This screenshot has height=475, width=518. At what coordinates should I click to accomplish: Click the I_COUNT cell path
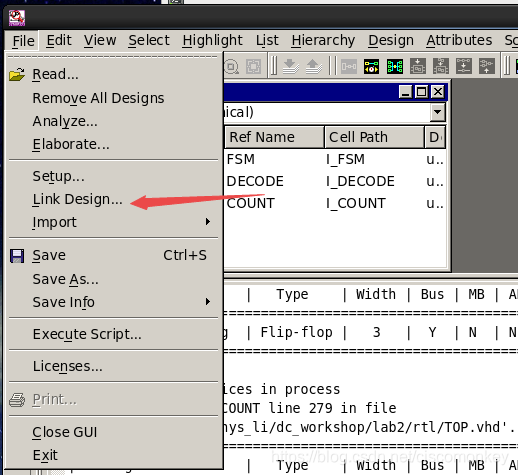(356, 203)
